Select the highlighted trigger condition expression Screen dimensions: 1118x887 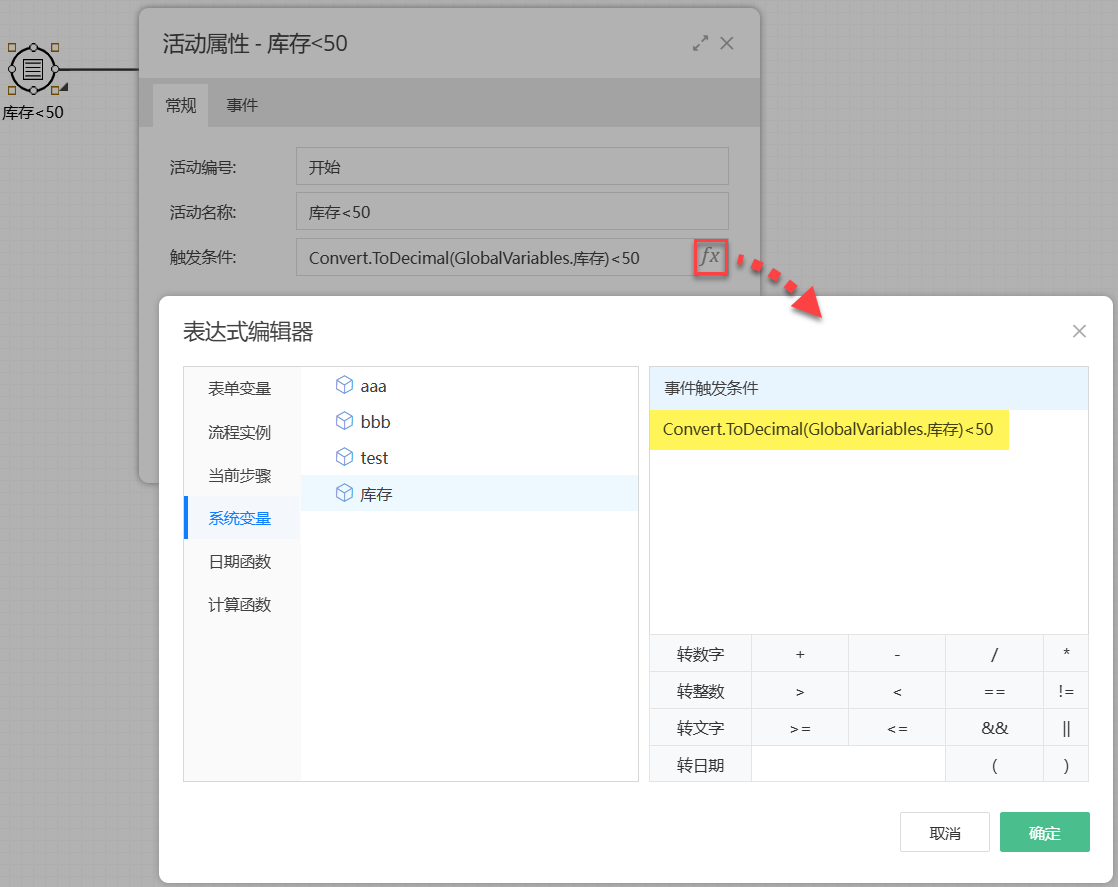click(829, 429)
